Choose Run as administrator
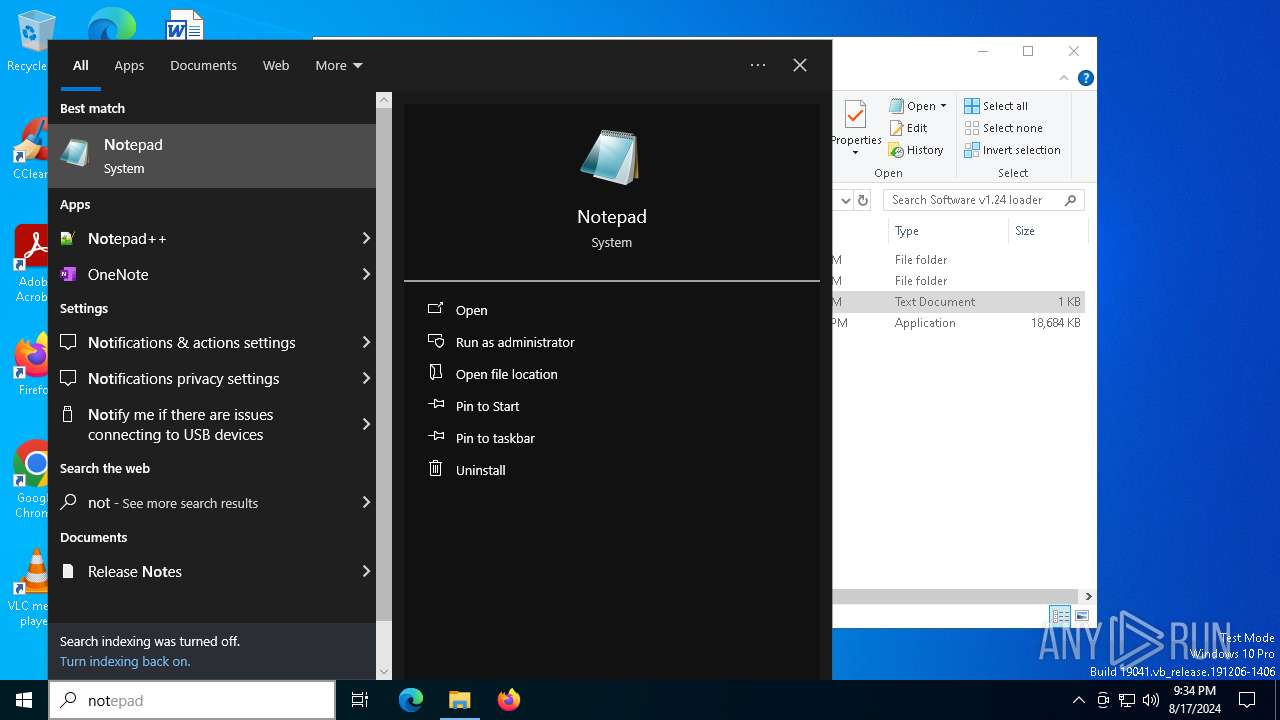Viewport: 1280px width, 720px height. (x=501, y=342)
